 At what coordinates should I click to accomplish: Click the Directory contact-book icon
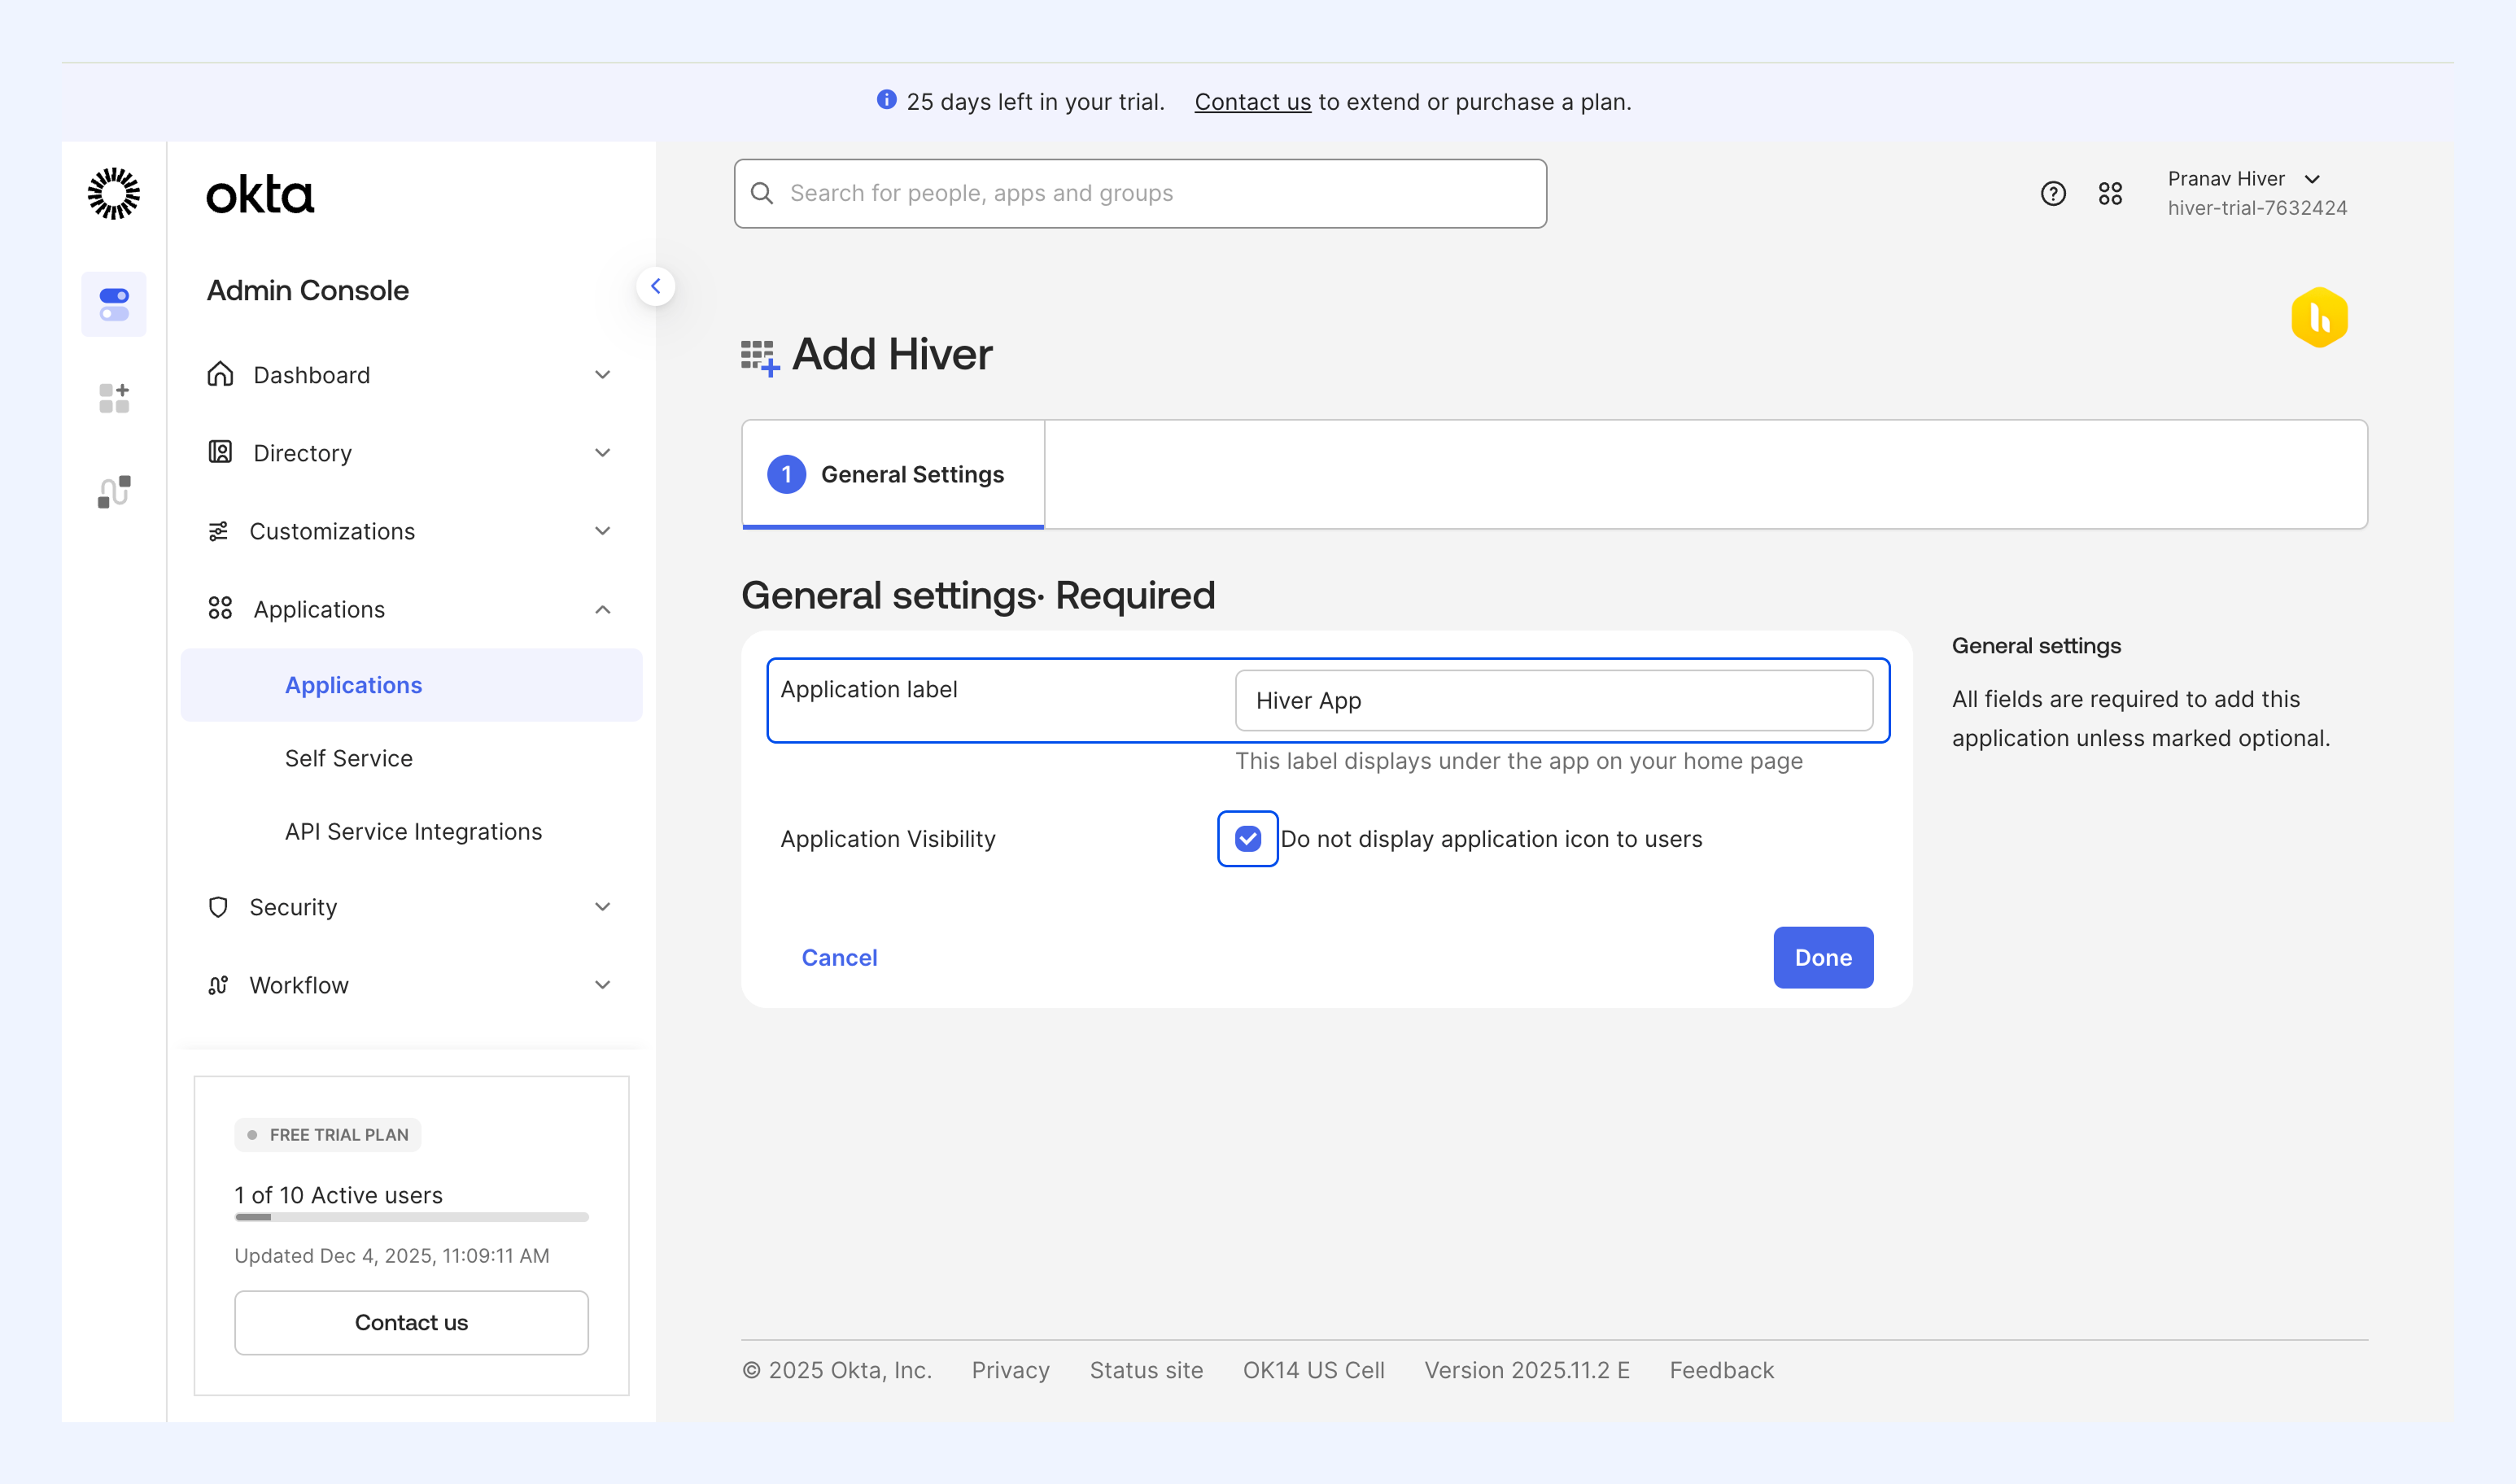pos(220,452)
